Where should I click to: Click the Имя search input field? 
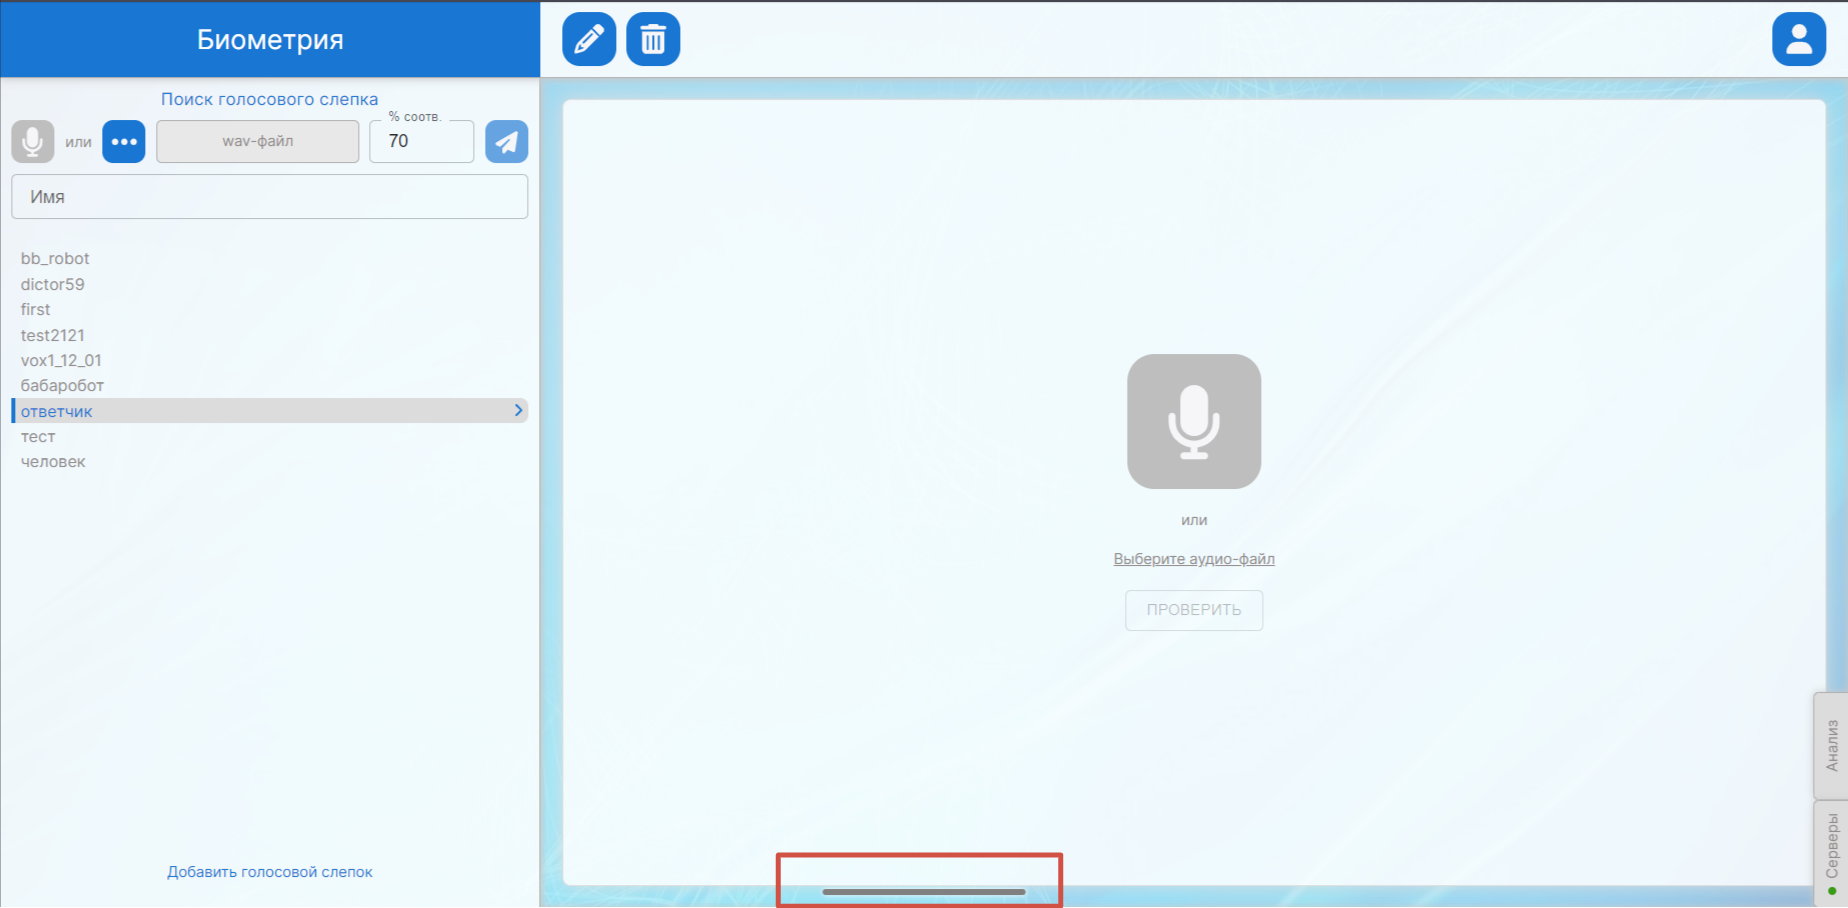[x=270, y=197]
